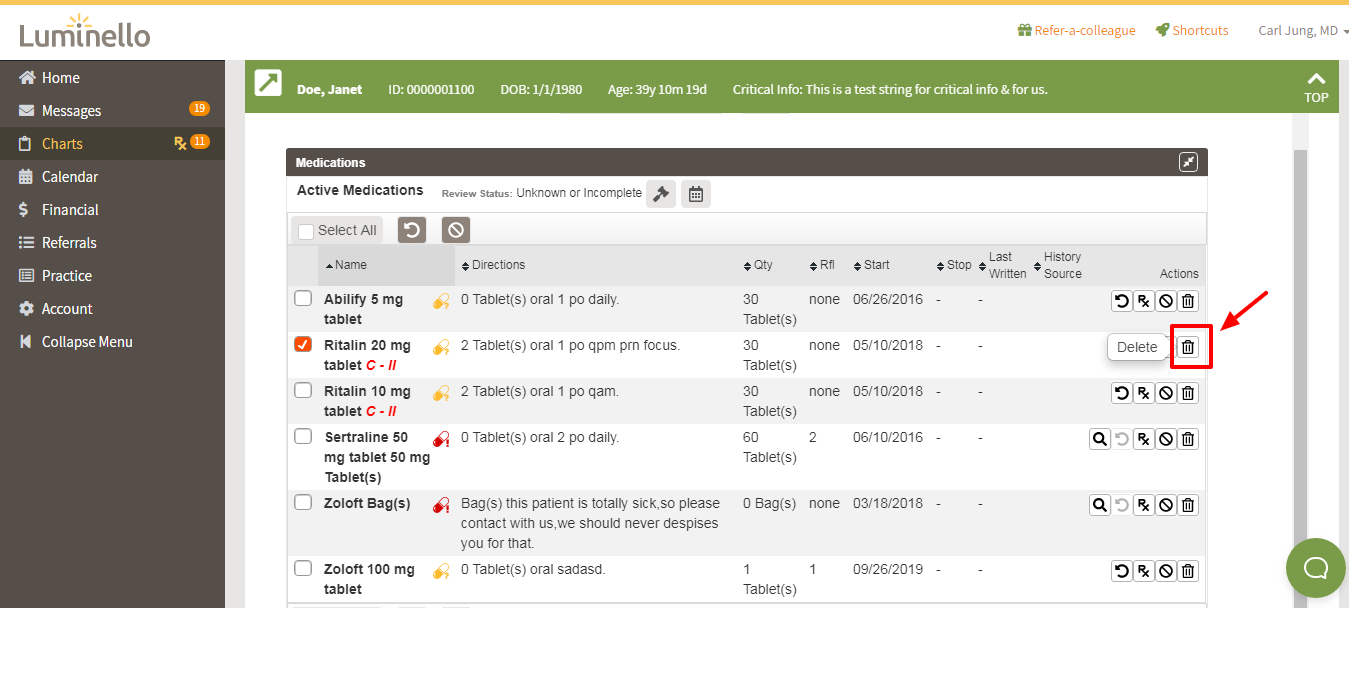
Task: Go to Home in the sidebar
Action: point(112,78)
